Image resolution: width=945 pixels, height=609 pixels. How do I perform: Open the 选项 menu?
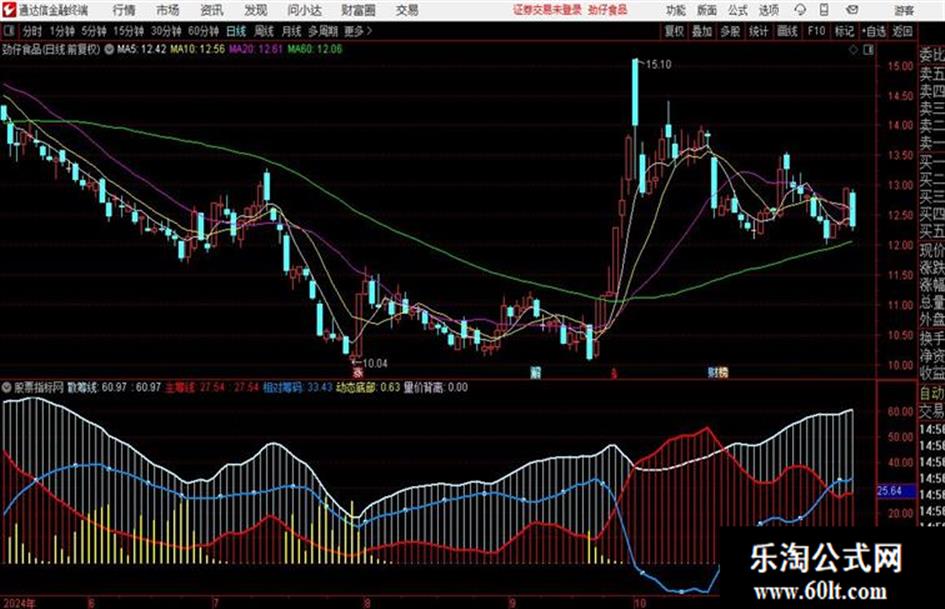tap(768, 10)
